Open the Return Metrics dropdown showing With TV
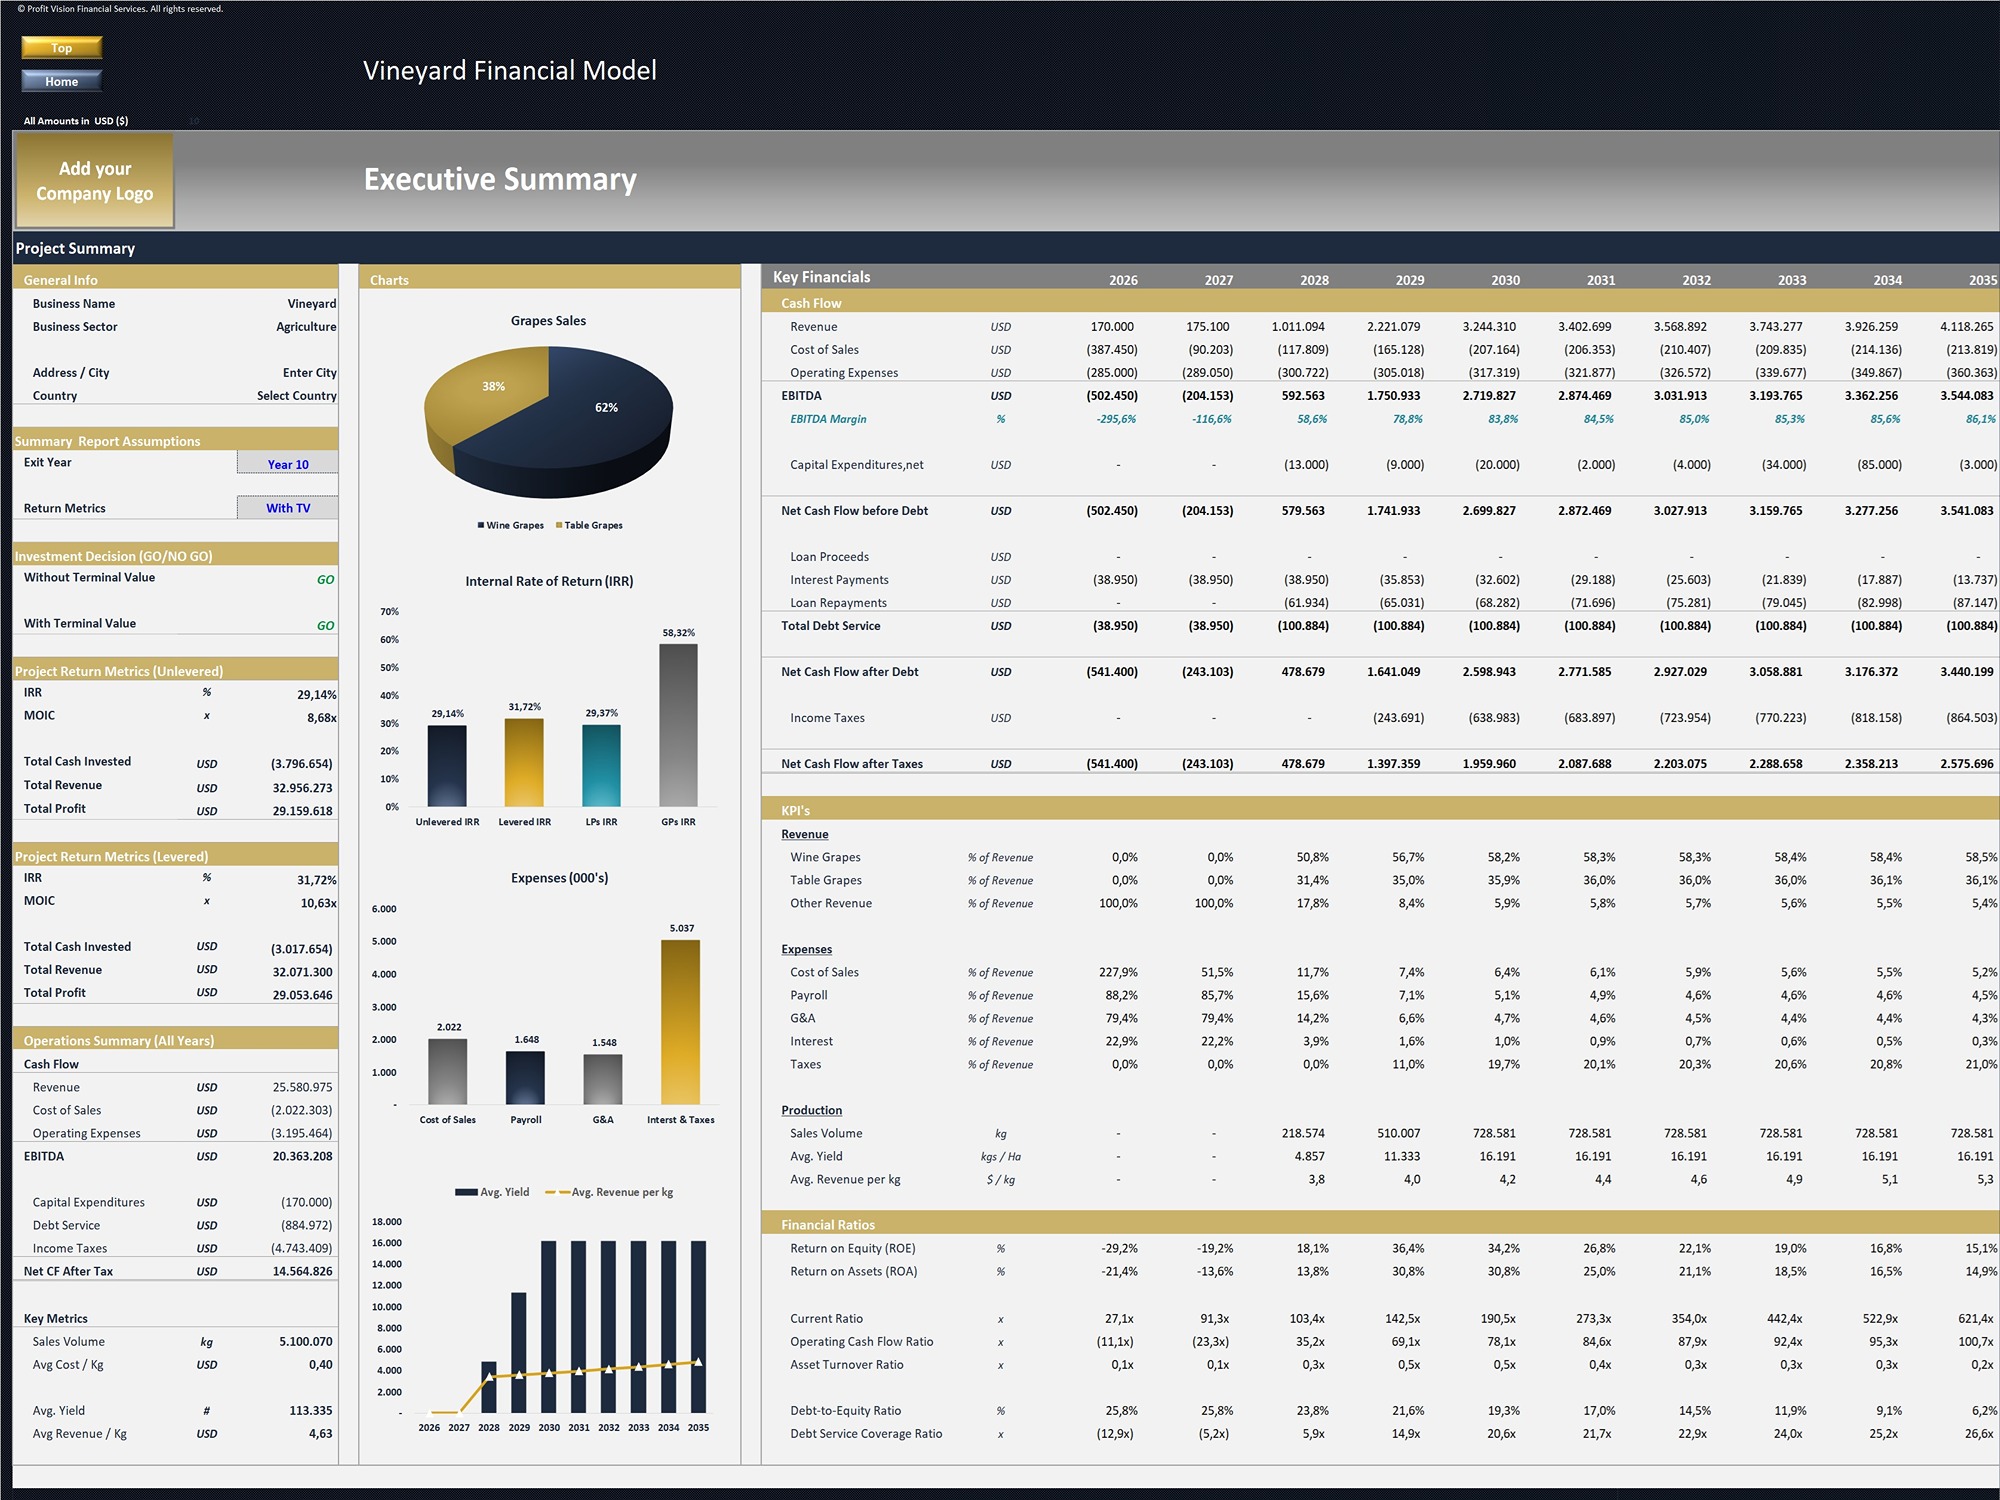This screenshot has height=1500, width=2000. [x=287, y=508]
